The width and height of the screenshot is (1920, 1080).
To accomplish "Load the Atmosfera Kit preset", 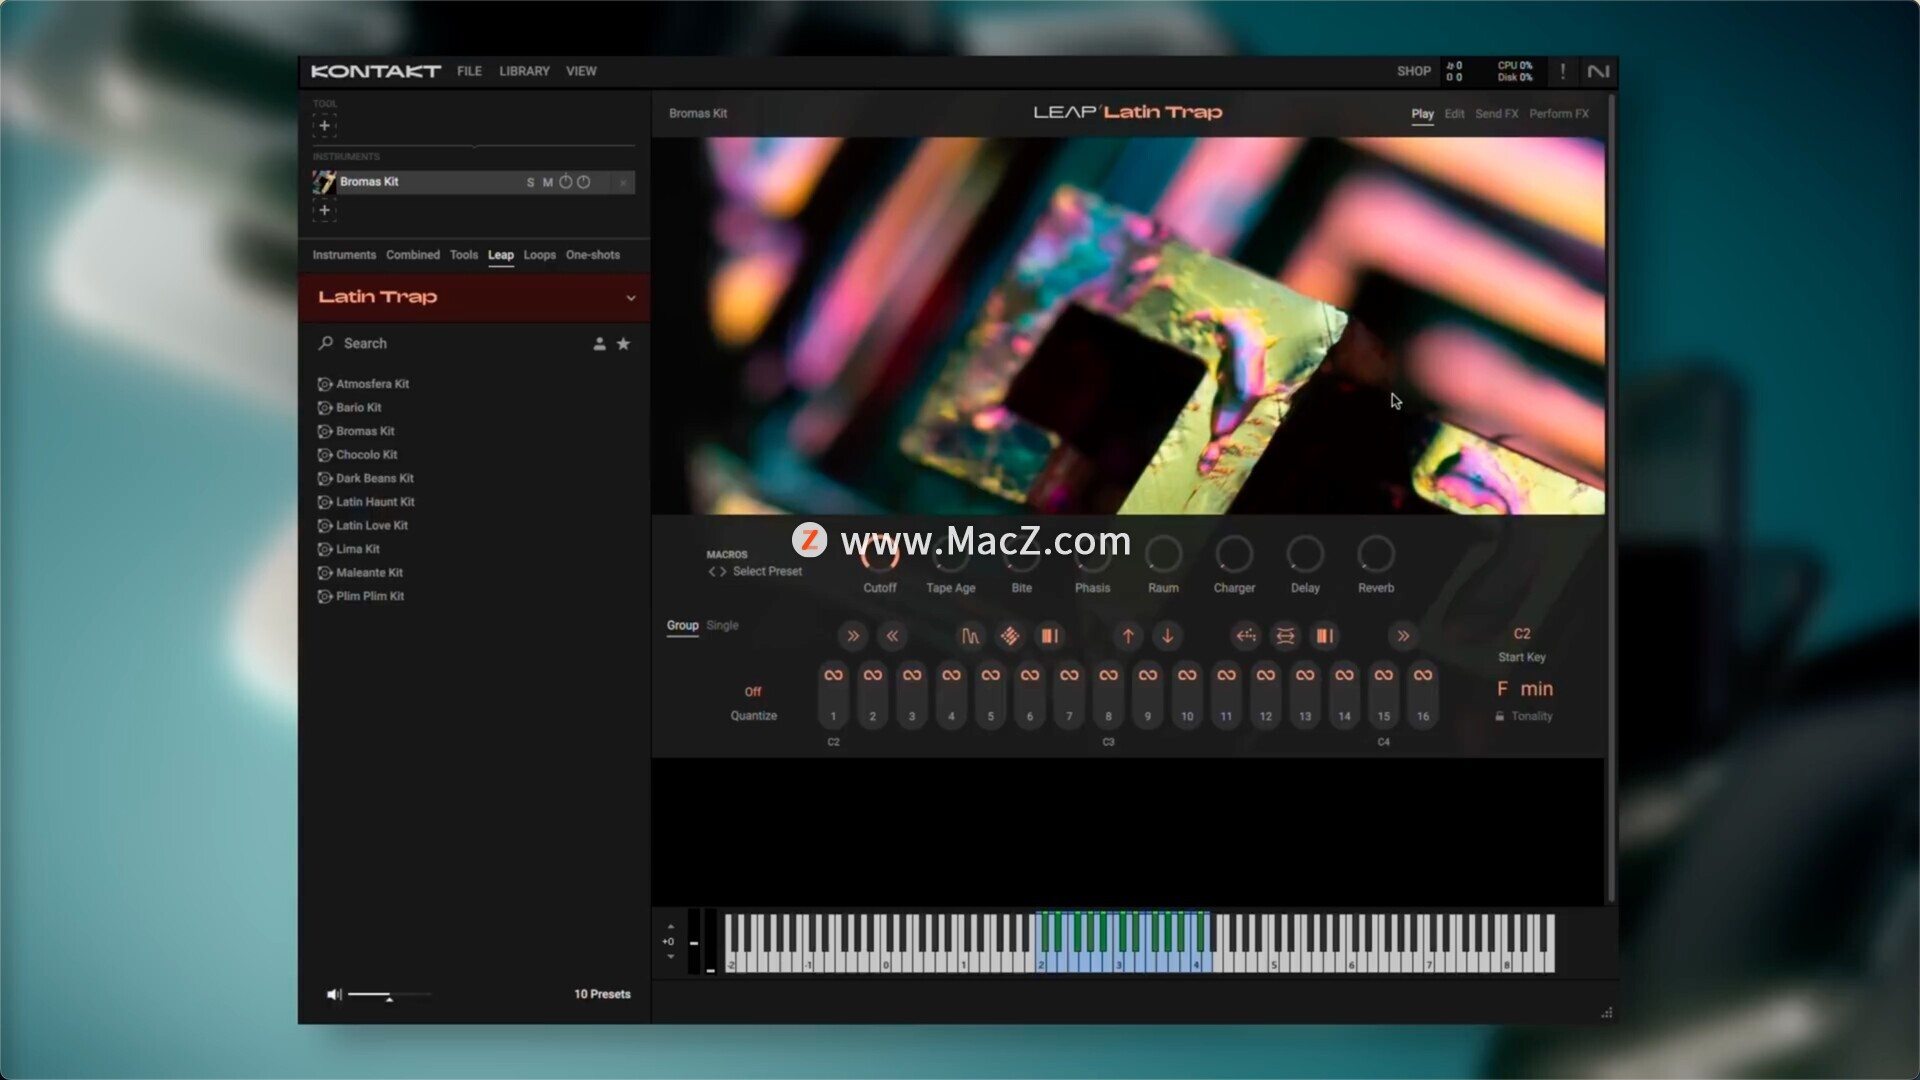I will tap(363, 384).
